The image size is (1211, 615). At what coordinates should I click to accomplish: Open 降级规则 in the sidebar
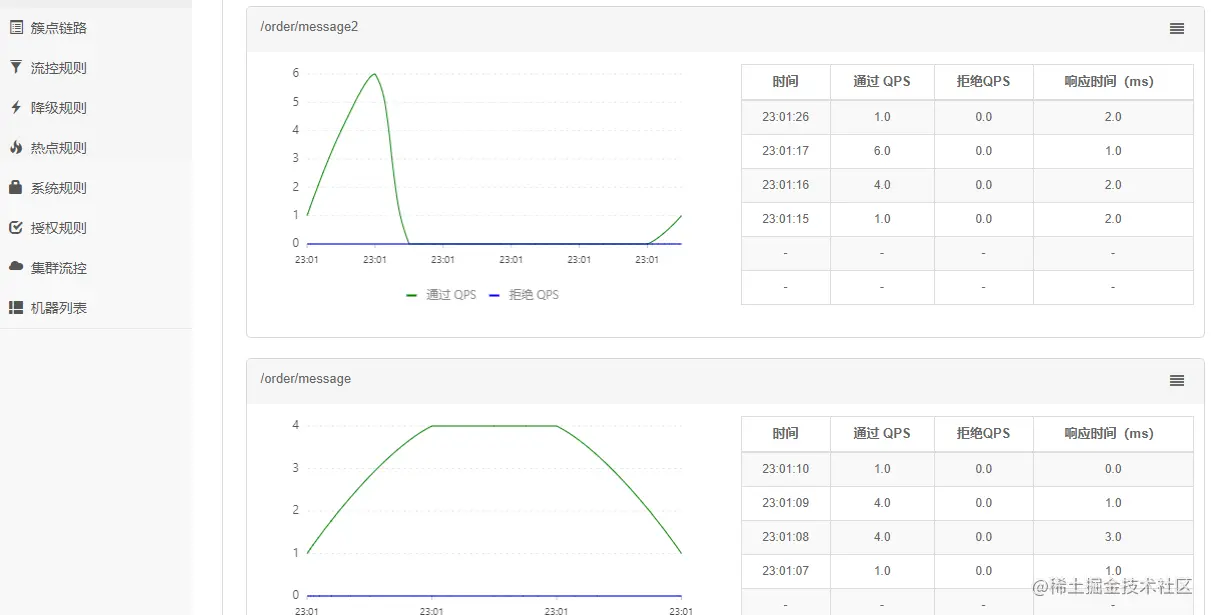58,108
